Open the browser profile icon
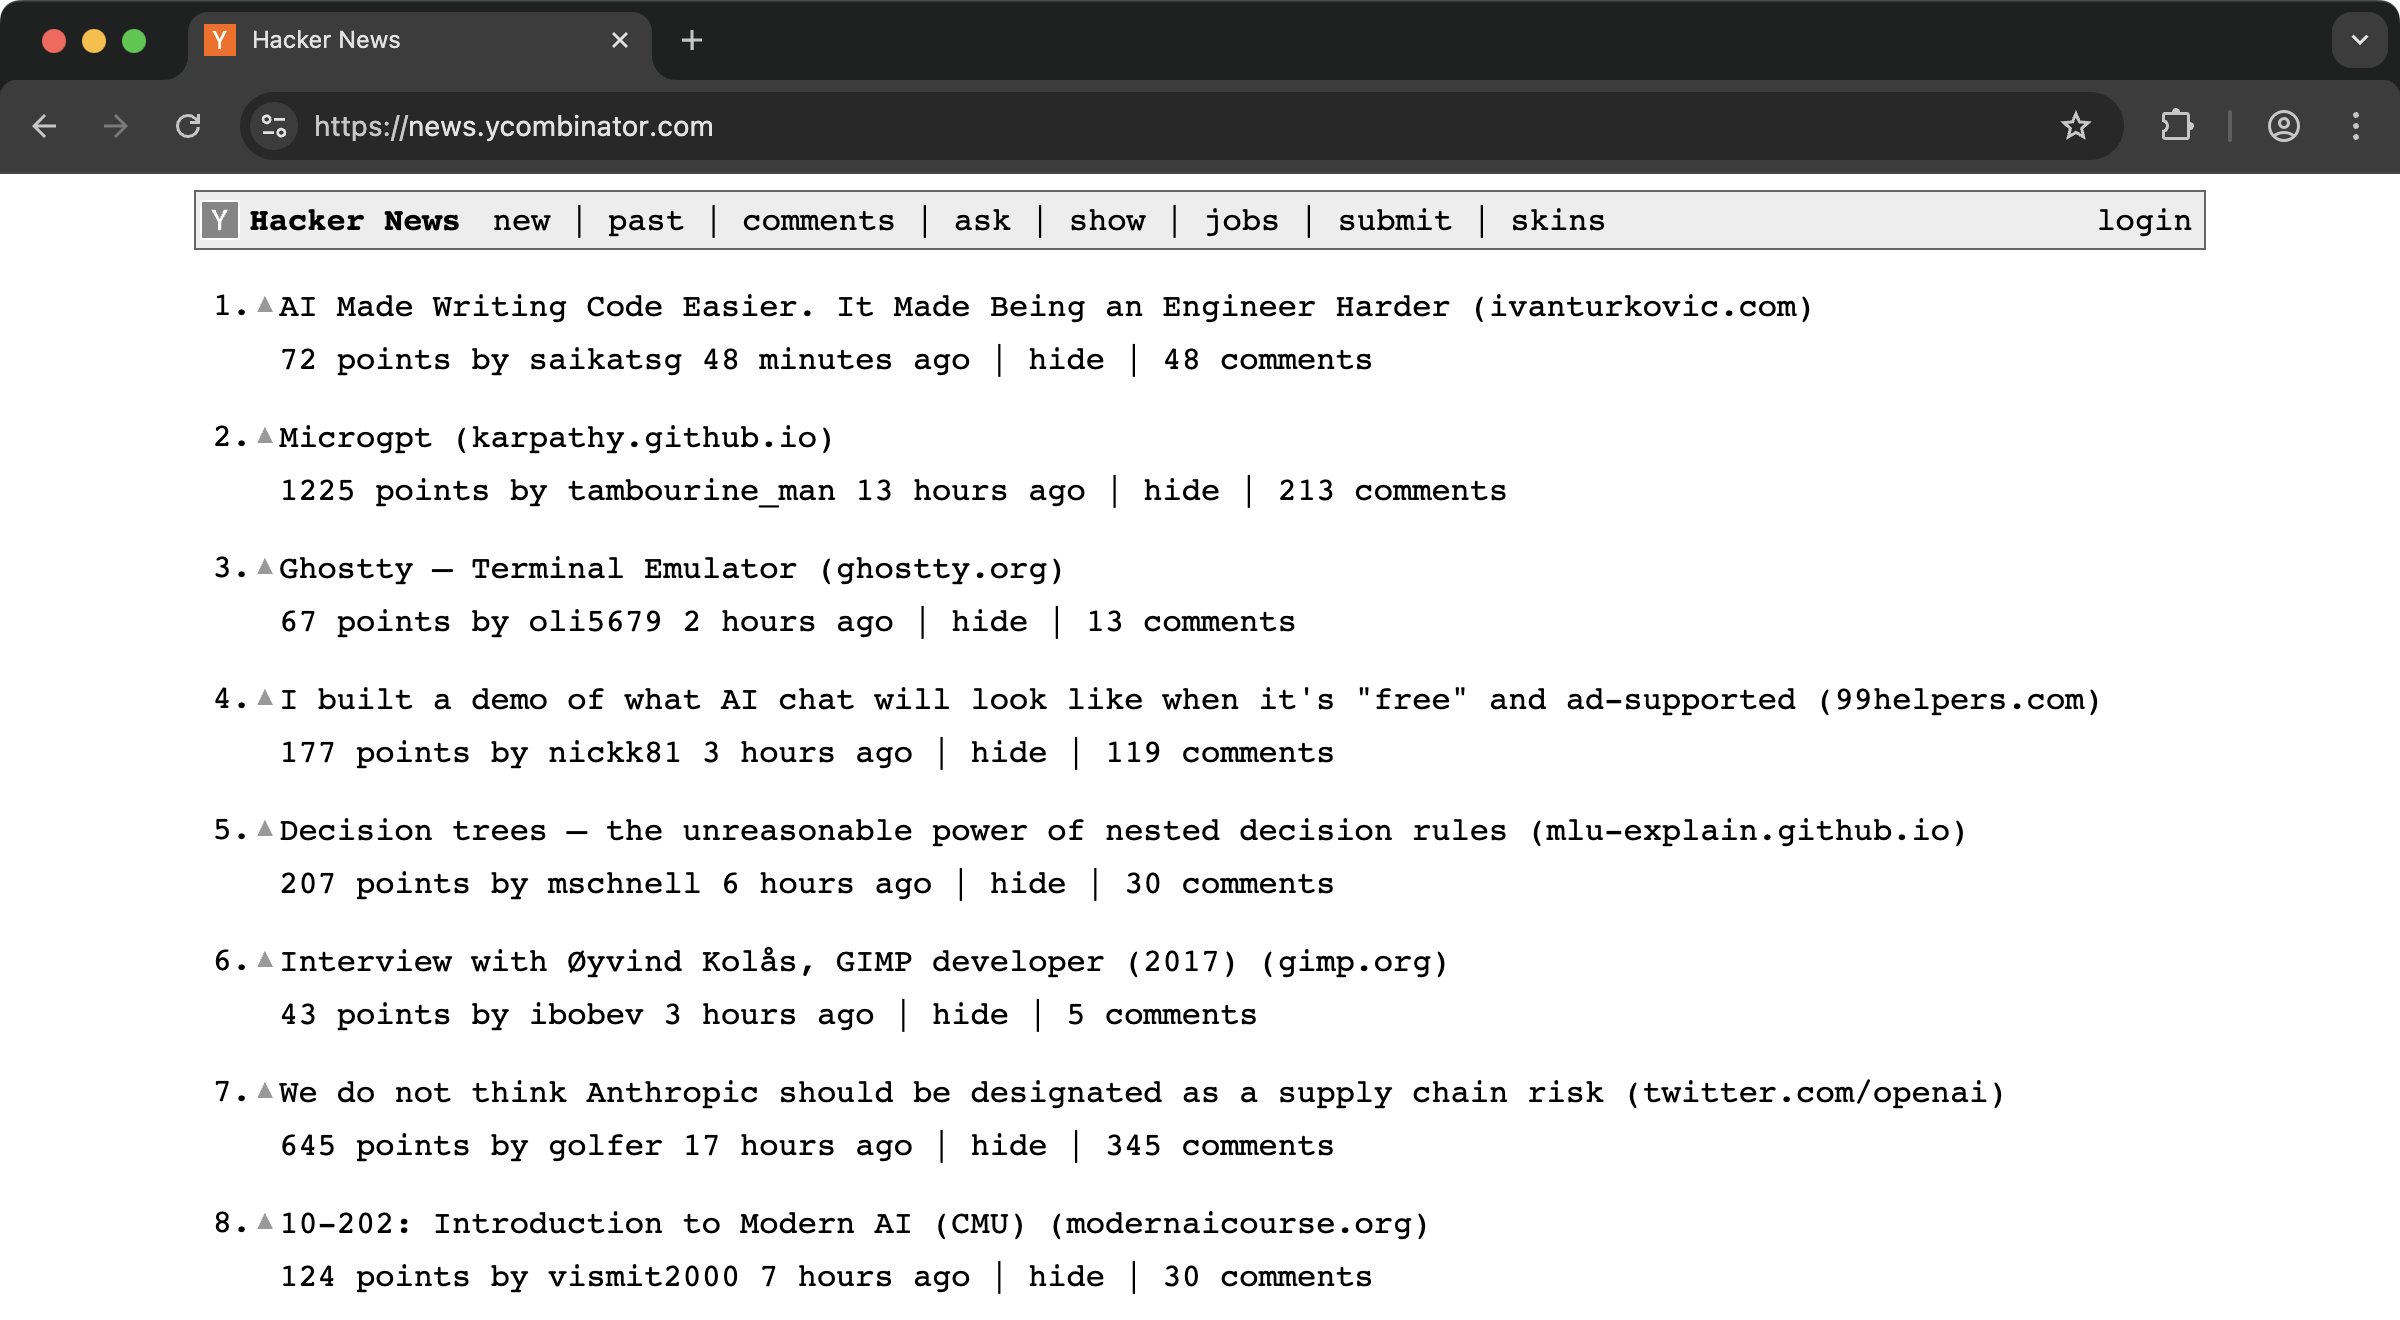The image size is (2400, 1320). 2283,126
